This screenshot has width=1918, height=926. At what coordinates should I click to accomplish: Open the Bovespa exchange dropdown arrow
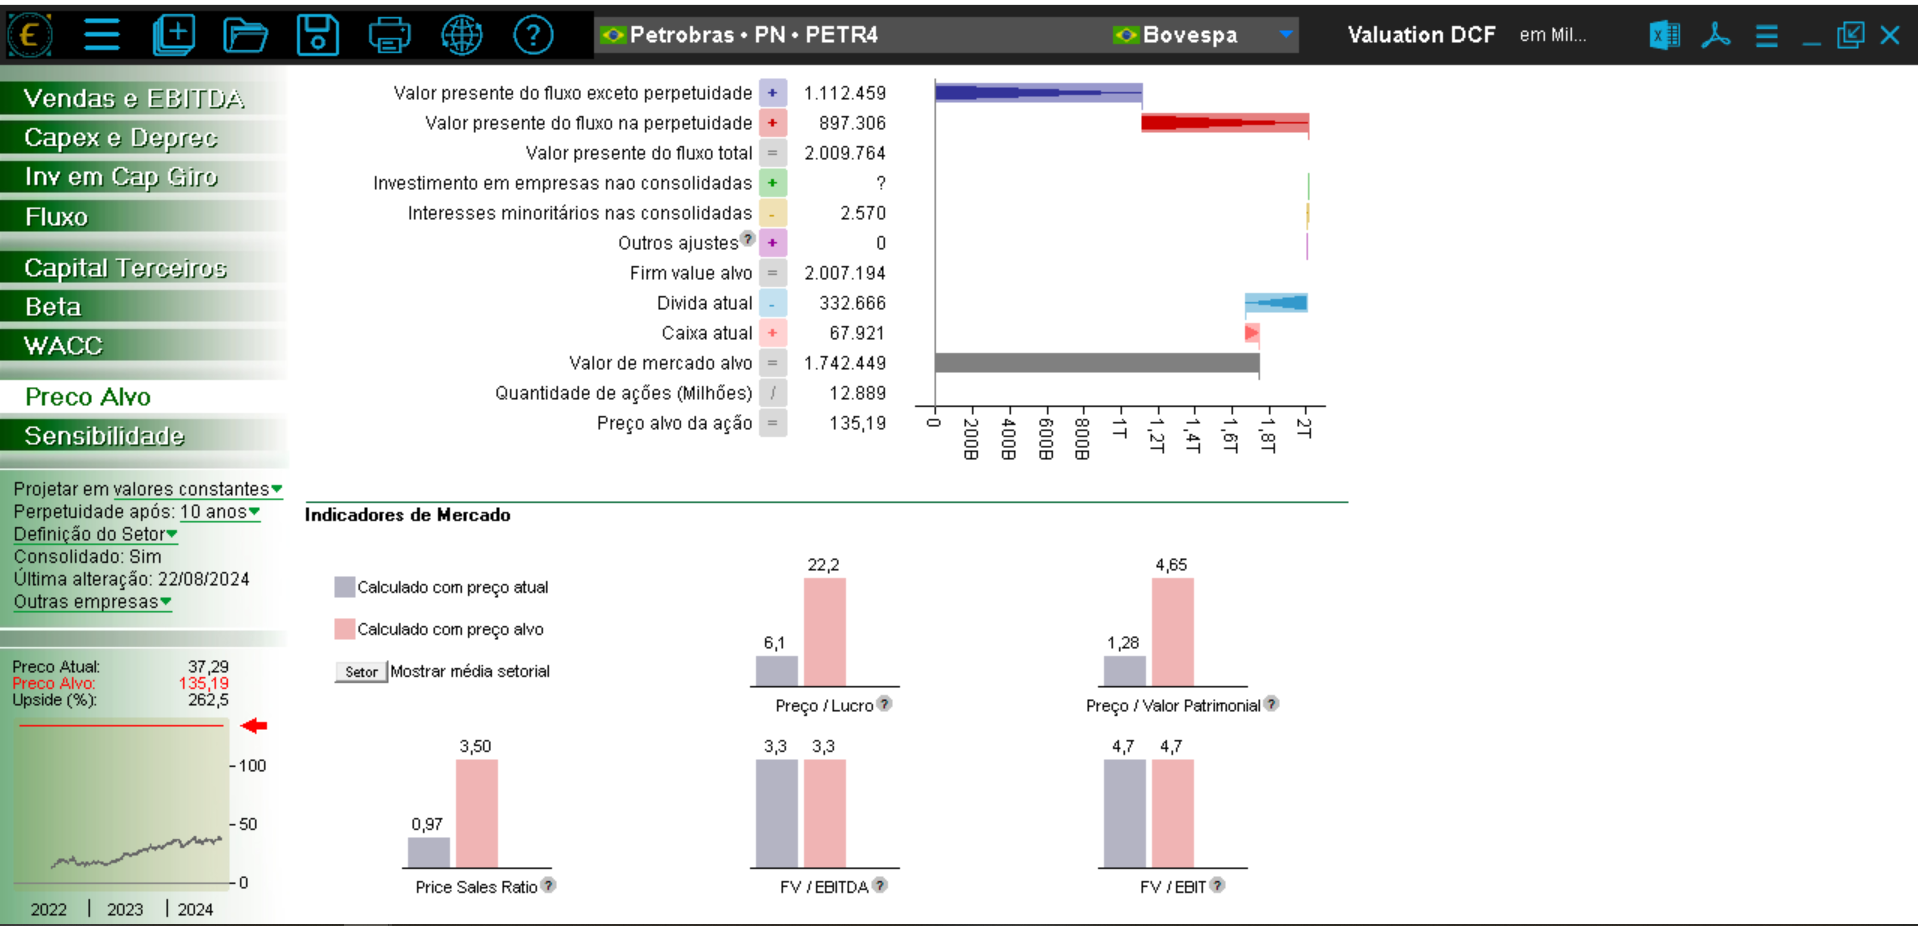click(x=1286, y=34)
